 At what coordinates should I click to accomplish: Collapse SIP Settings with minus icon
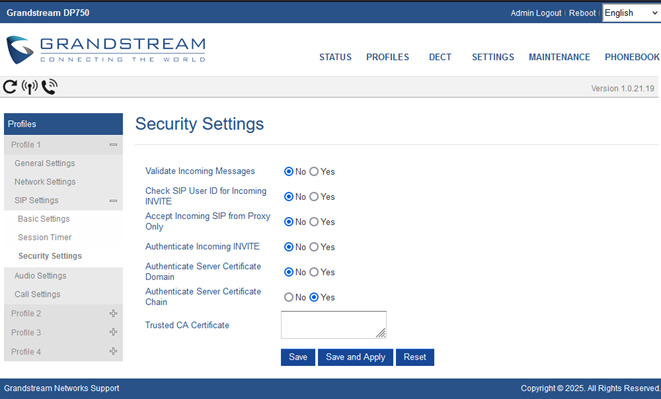point(113,201)
